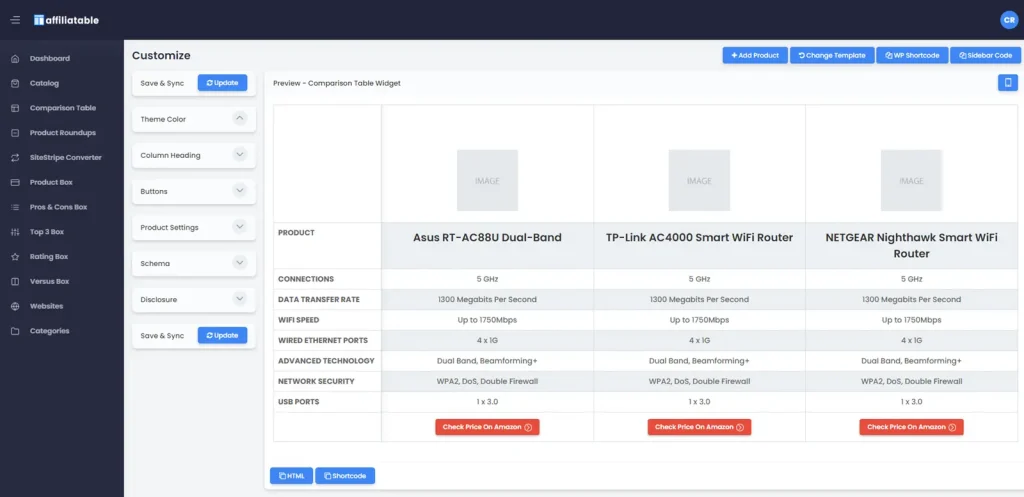Open Versus Box menu item
This screenshot has height=497, width=1024.
coord(50,281)
